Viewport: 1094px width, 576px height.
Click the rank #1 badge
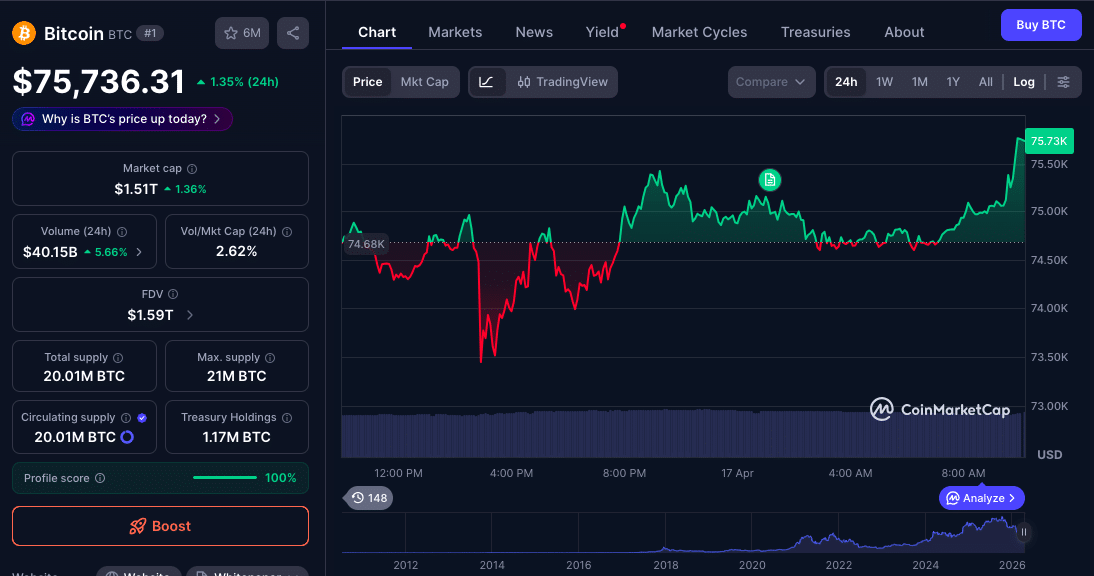coord(150,33)
